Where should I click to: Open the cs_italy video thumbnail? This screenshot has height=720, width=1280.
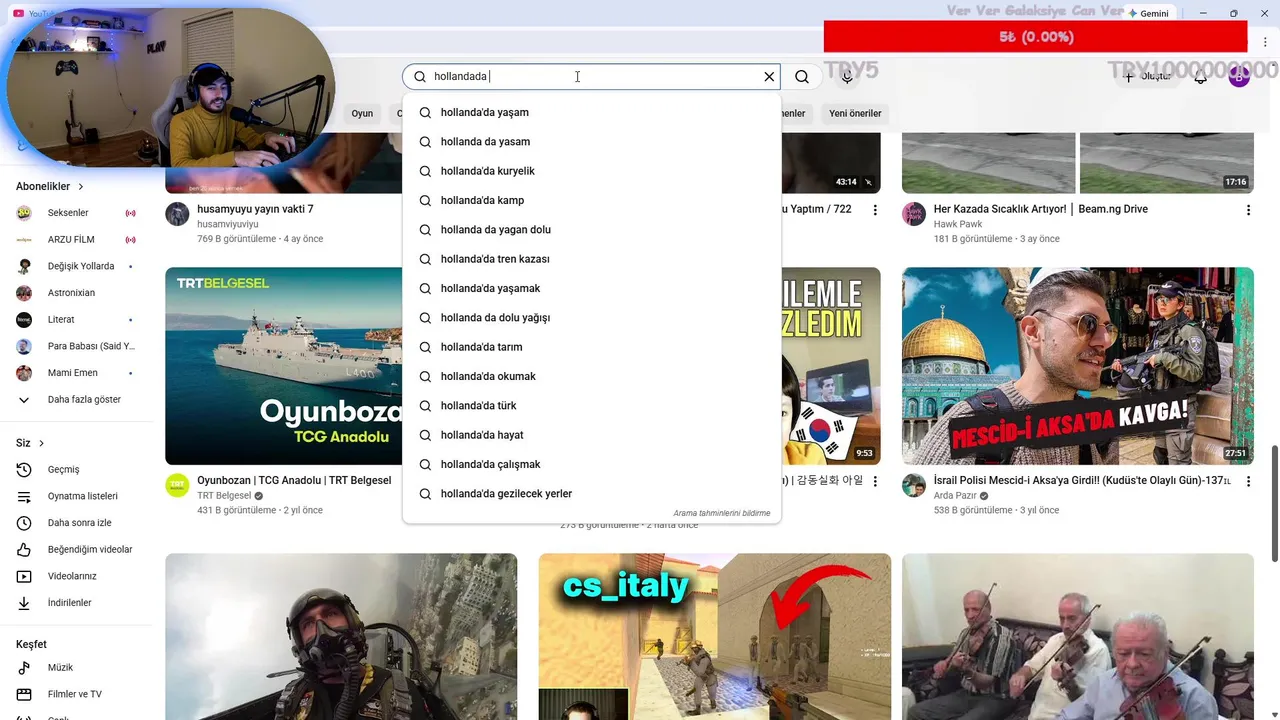tap(714, 637)
